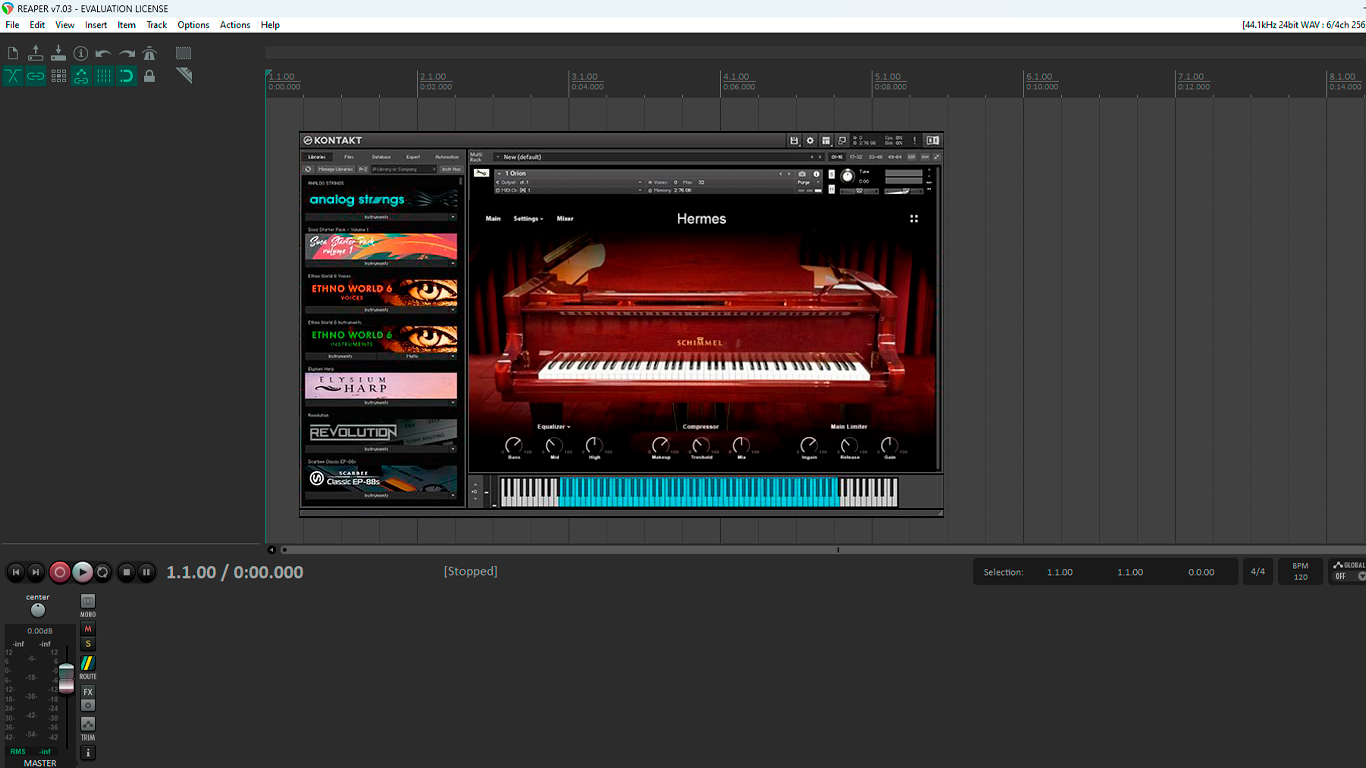Bypass master FX power button

click(x=88, y=705)
